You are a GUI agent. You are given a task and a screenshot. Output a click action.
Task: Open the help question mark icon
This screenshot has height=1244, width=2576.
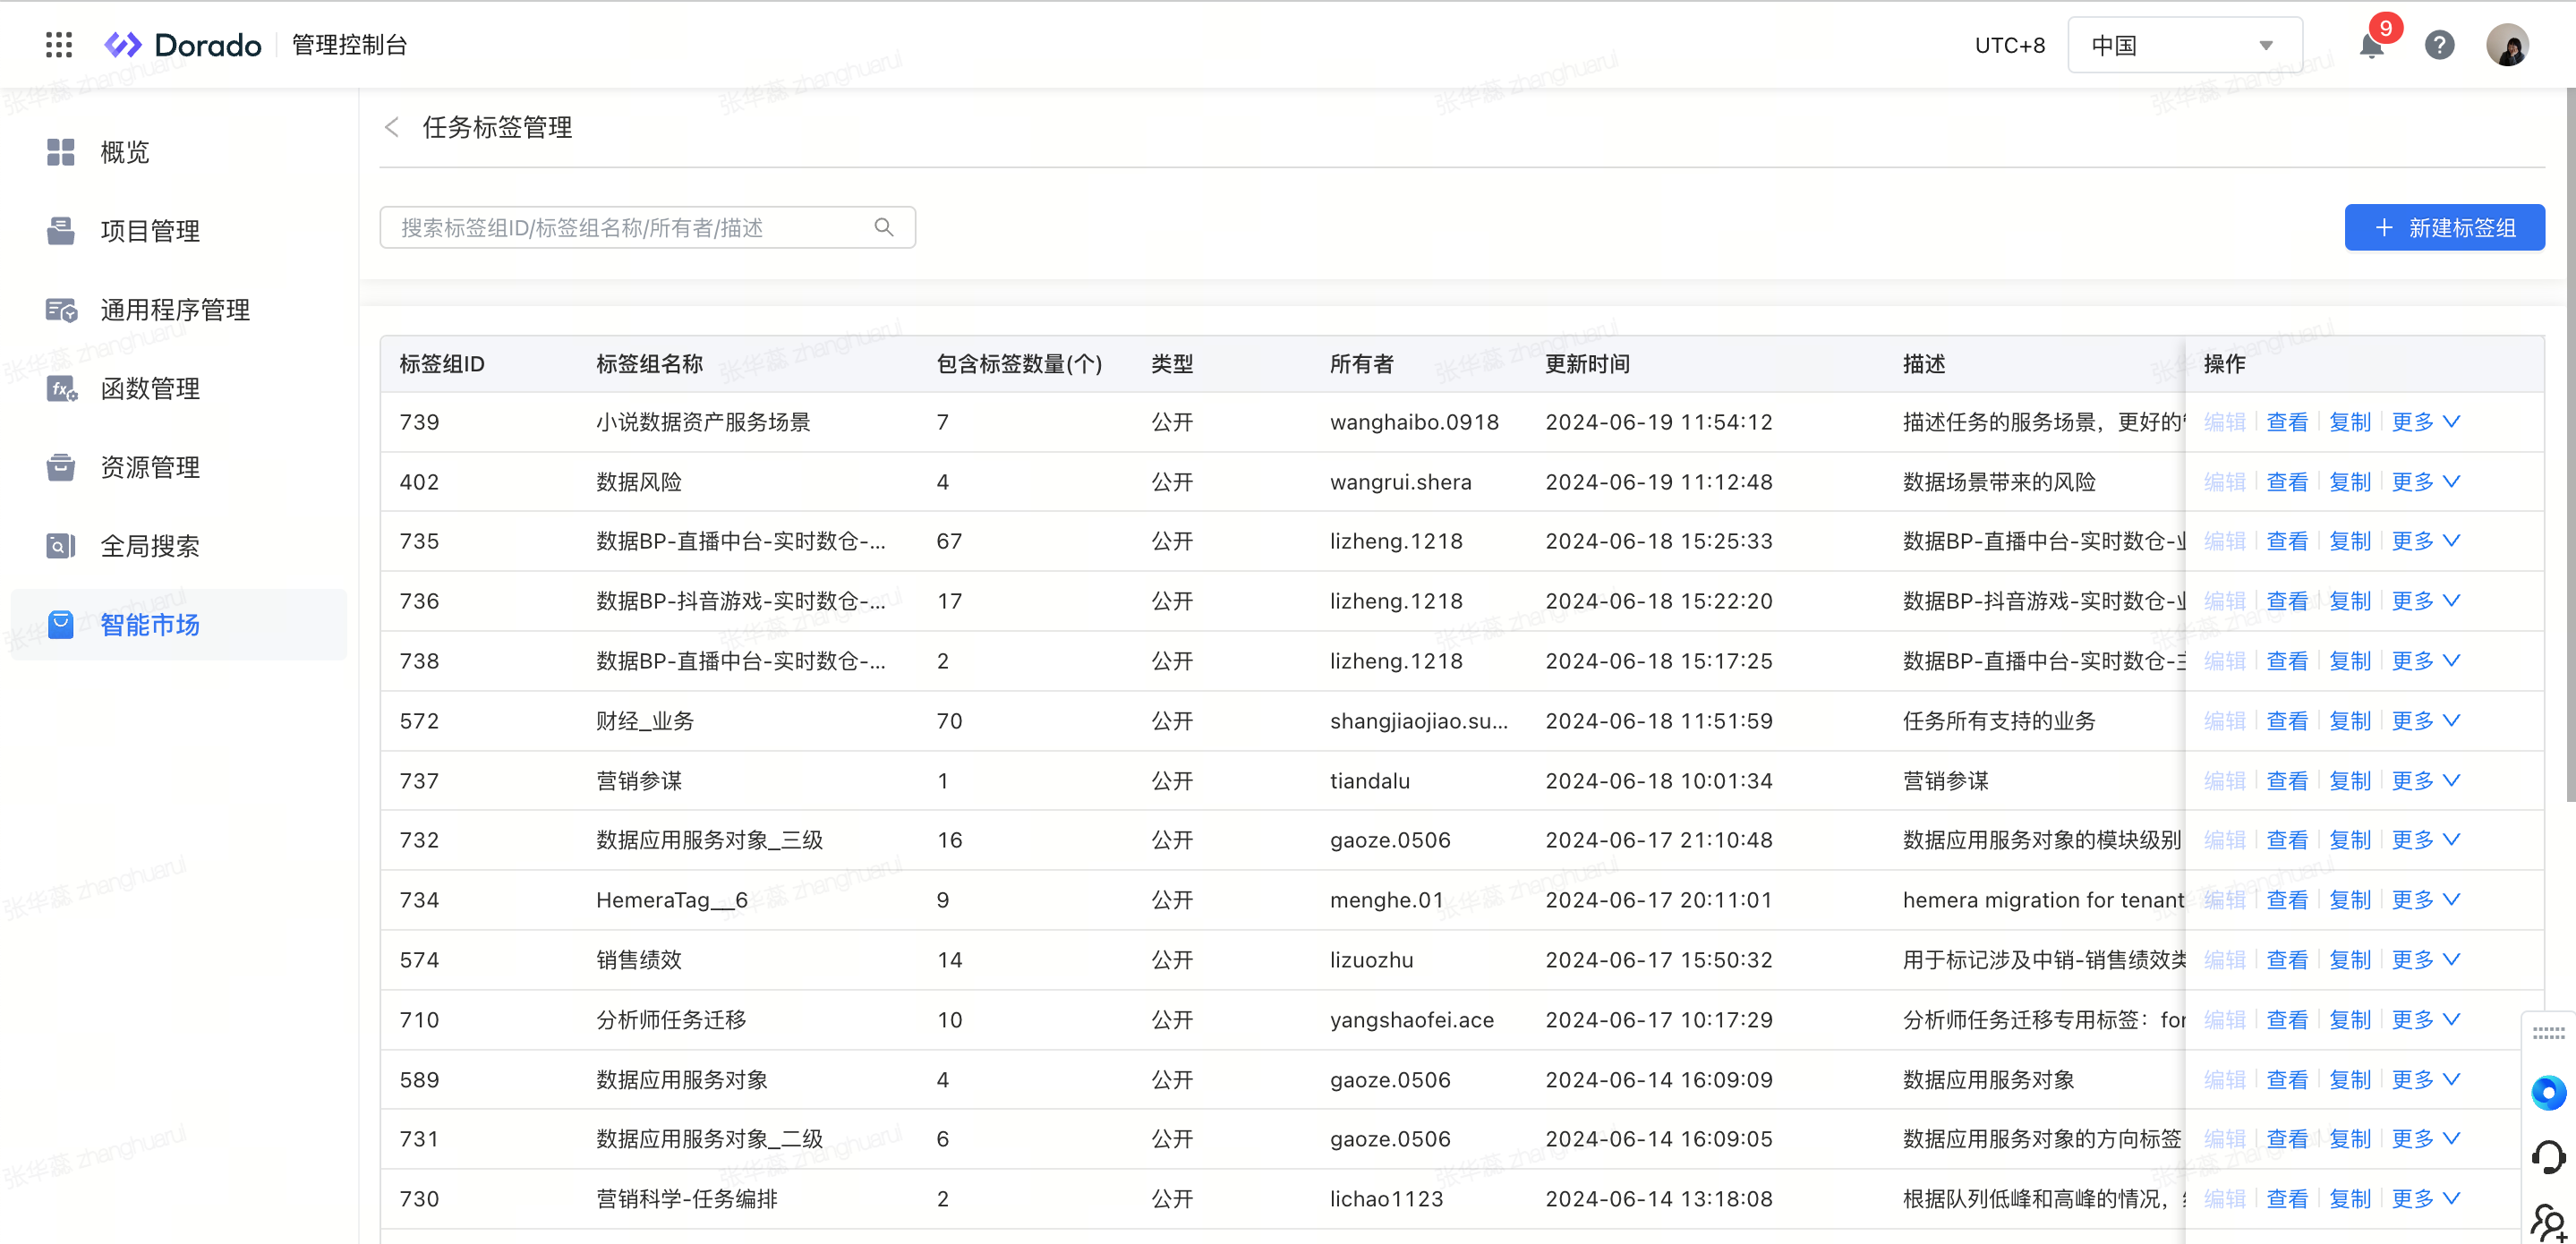pos(2439,46)
